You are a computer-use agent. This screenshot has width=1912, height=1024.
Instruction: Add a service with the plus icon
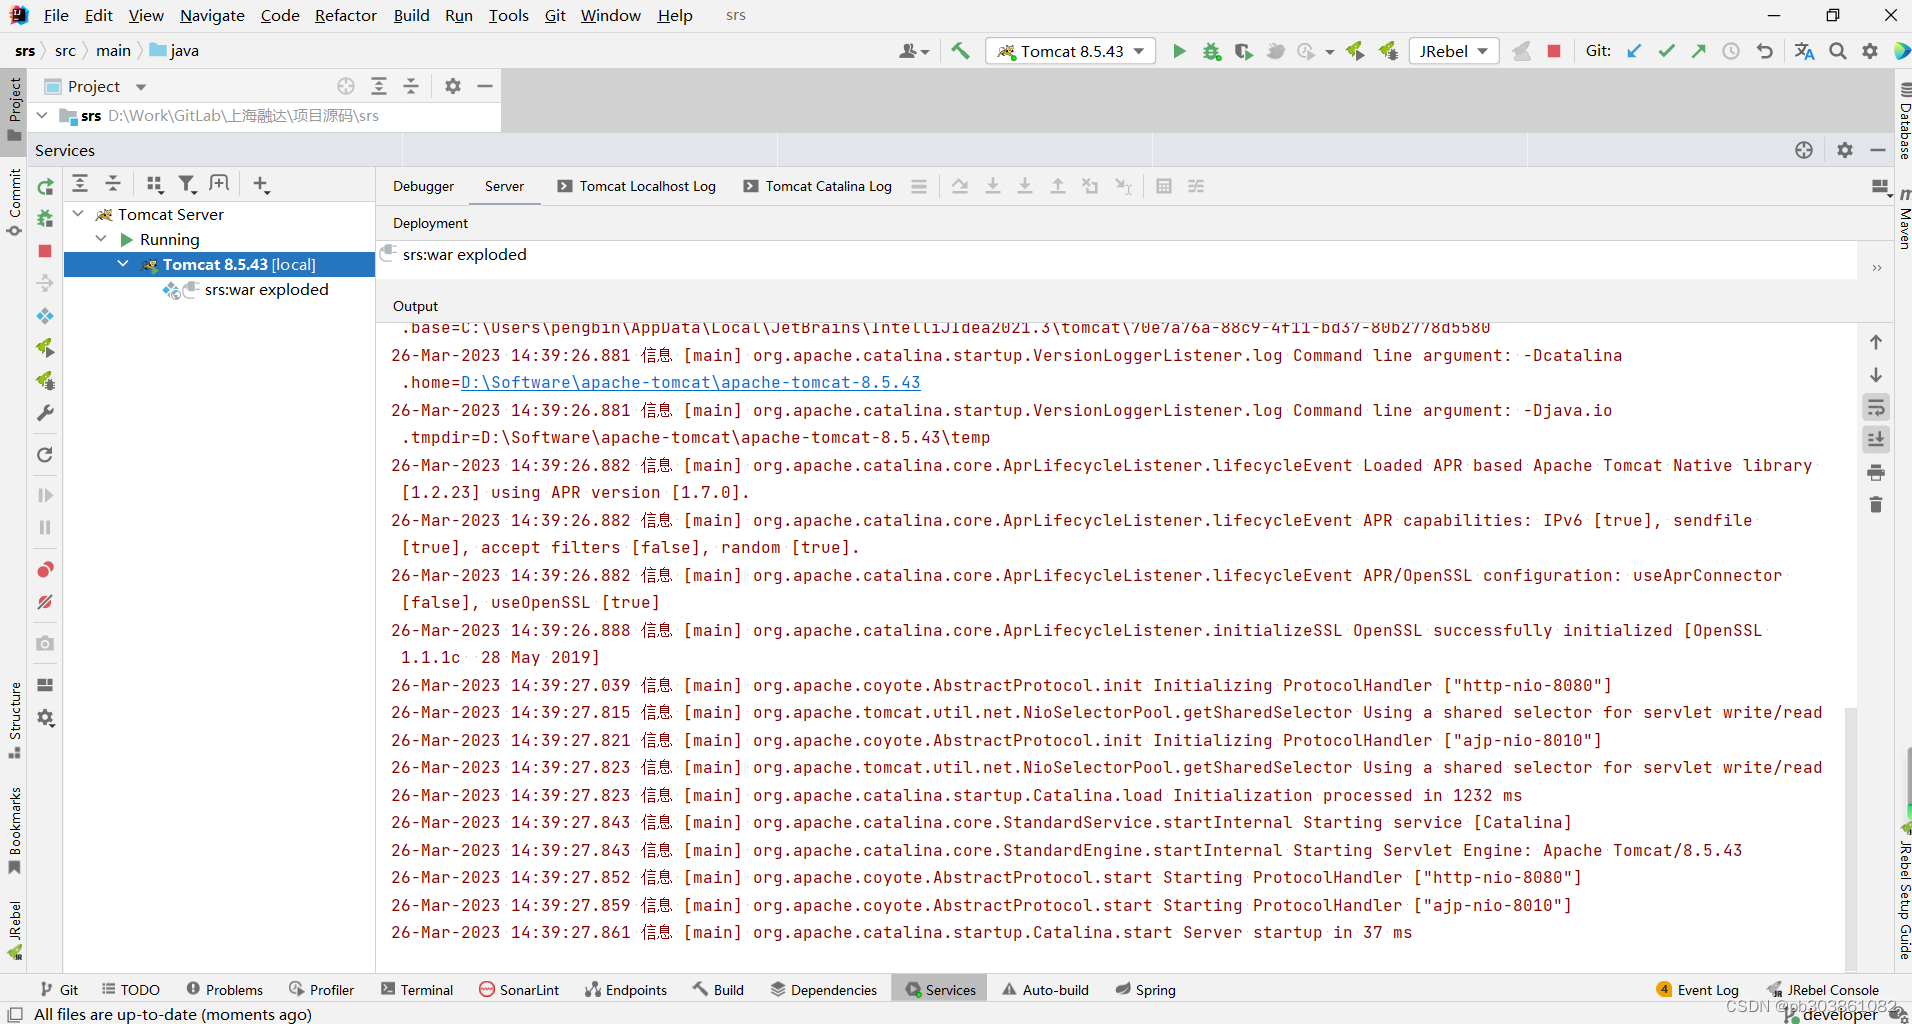click(x=261, y=183)
